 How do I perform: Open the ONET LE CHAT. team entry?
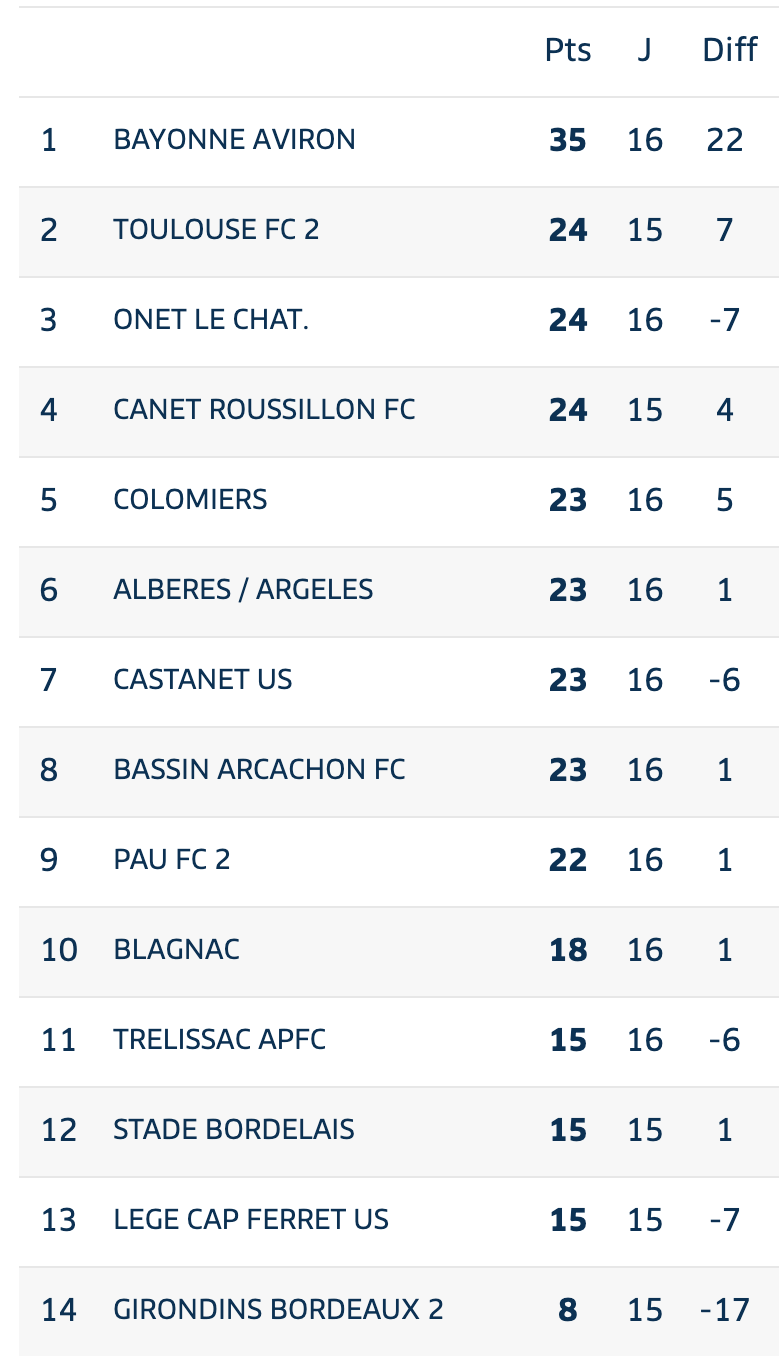click(211, 320)
